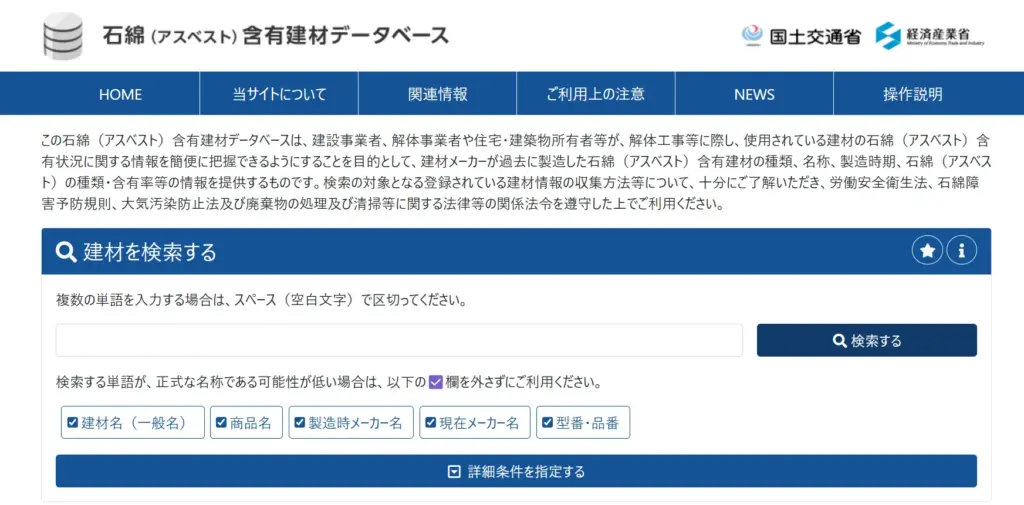Toggle the 現在メーカー名 checkbox
Screen dimensions: 1024x505
[x=431, y=423]
